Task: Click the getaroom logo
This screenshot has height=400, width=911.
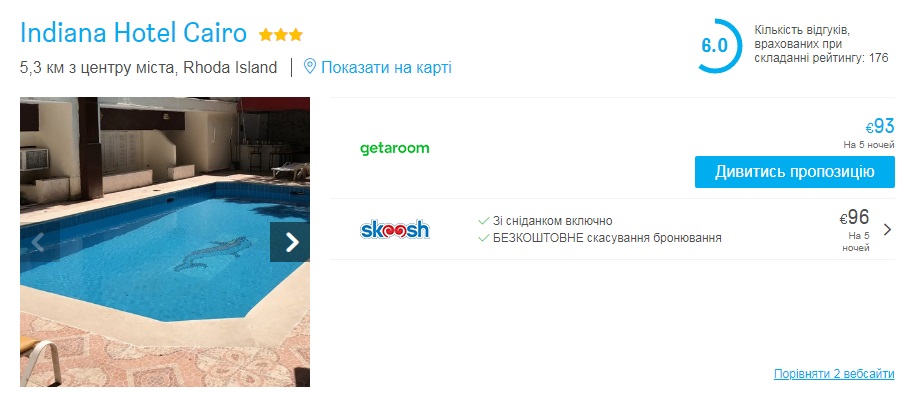Action: (x=394, y=148)
